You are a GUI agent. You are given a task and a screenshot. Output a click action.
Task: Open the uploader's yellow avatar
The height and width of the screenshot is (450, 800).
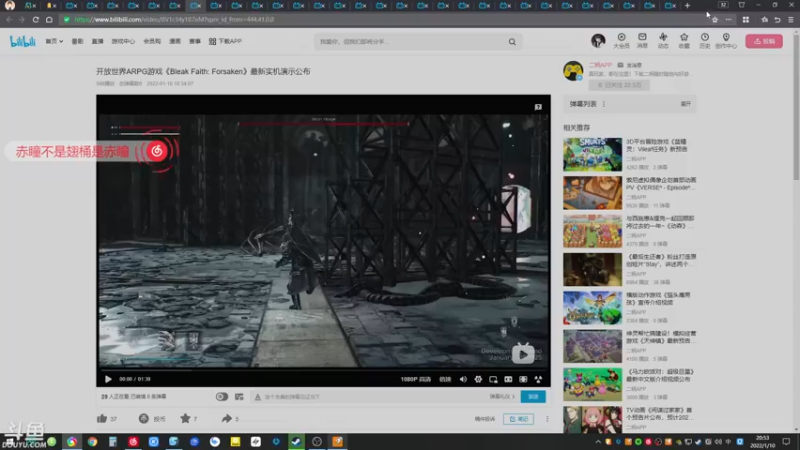[x=573, y=71]
